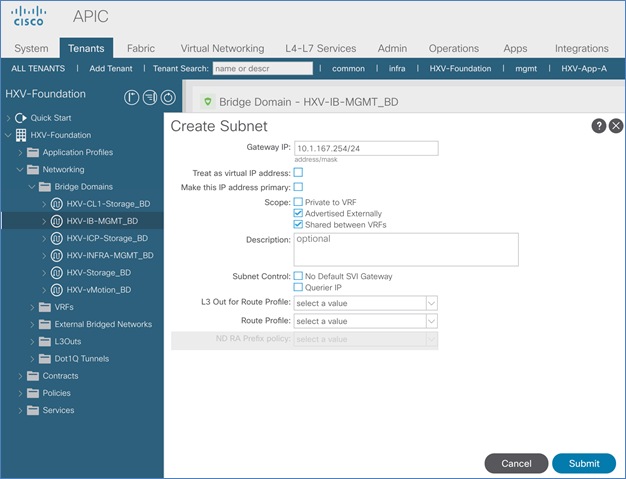
Task: Click the Networking folder icon
Action: click(33, 169)
